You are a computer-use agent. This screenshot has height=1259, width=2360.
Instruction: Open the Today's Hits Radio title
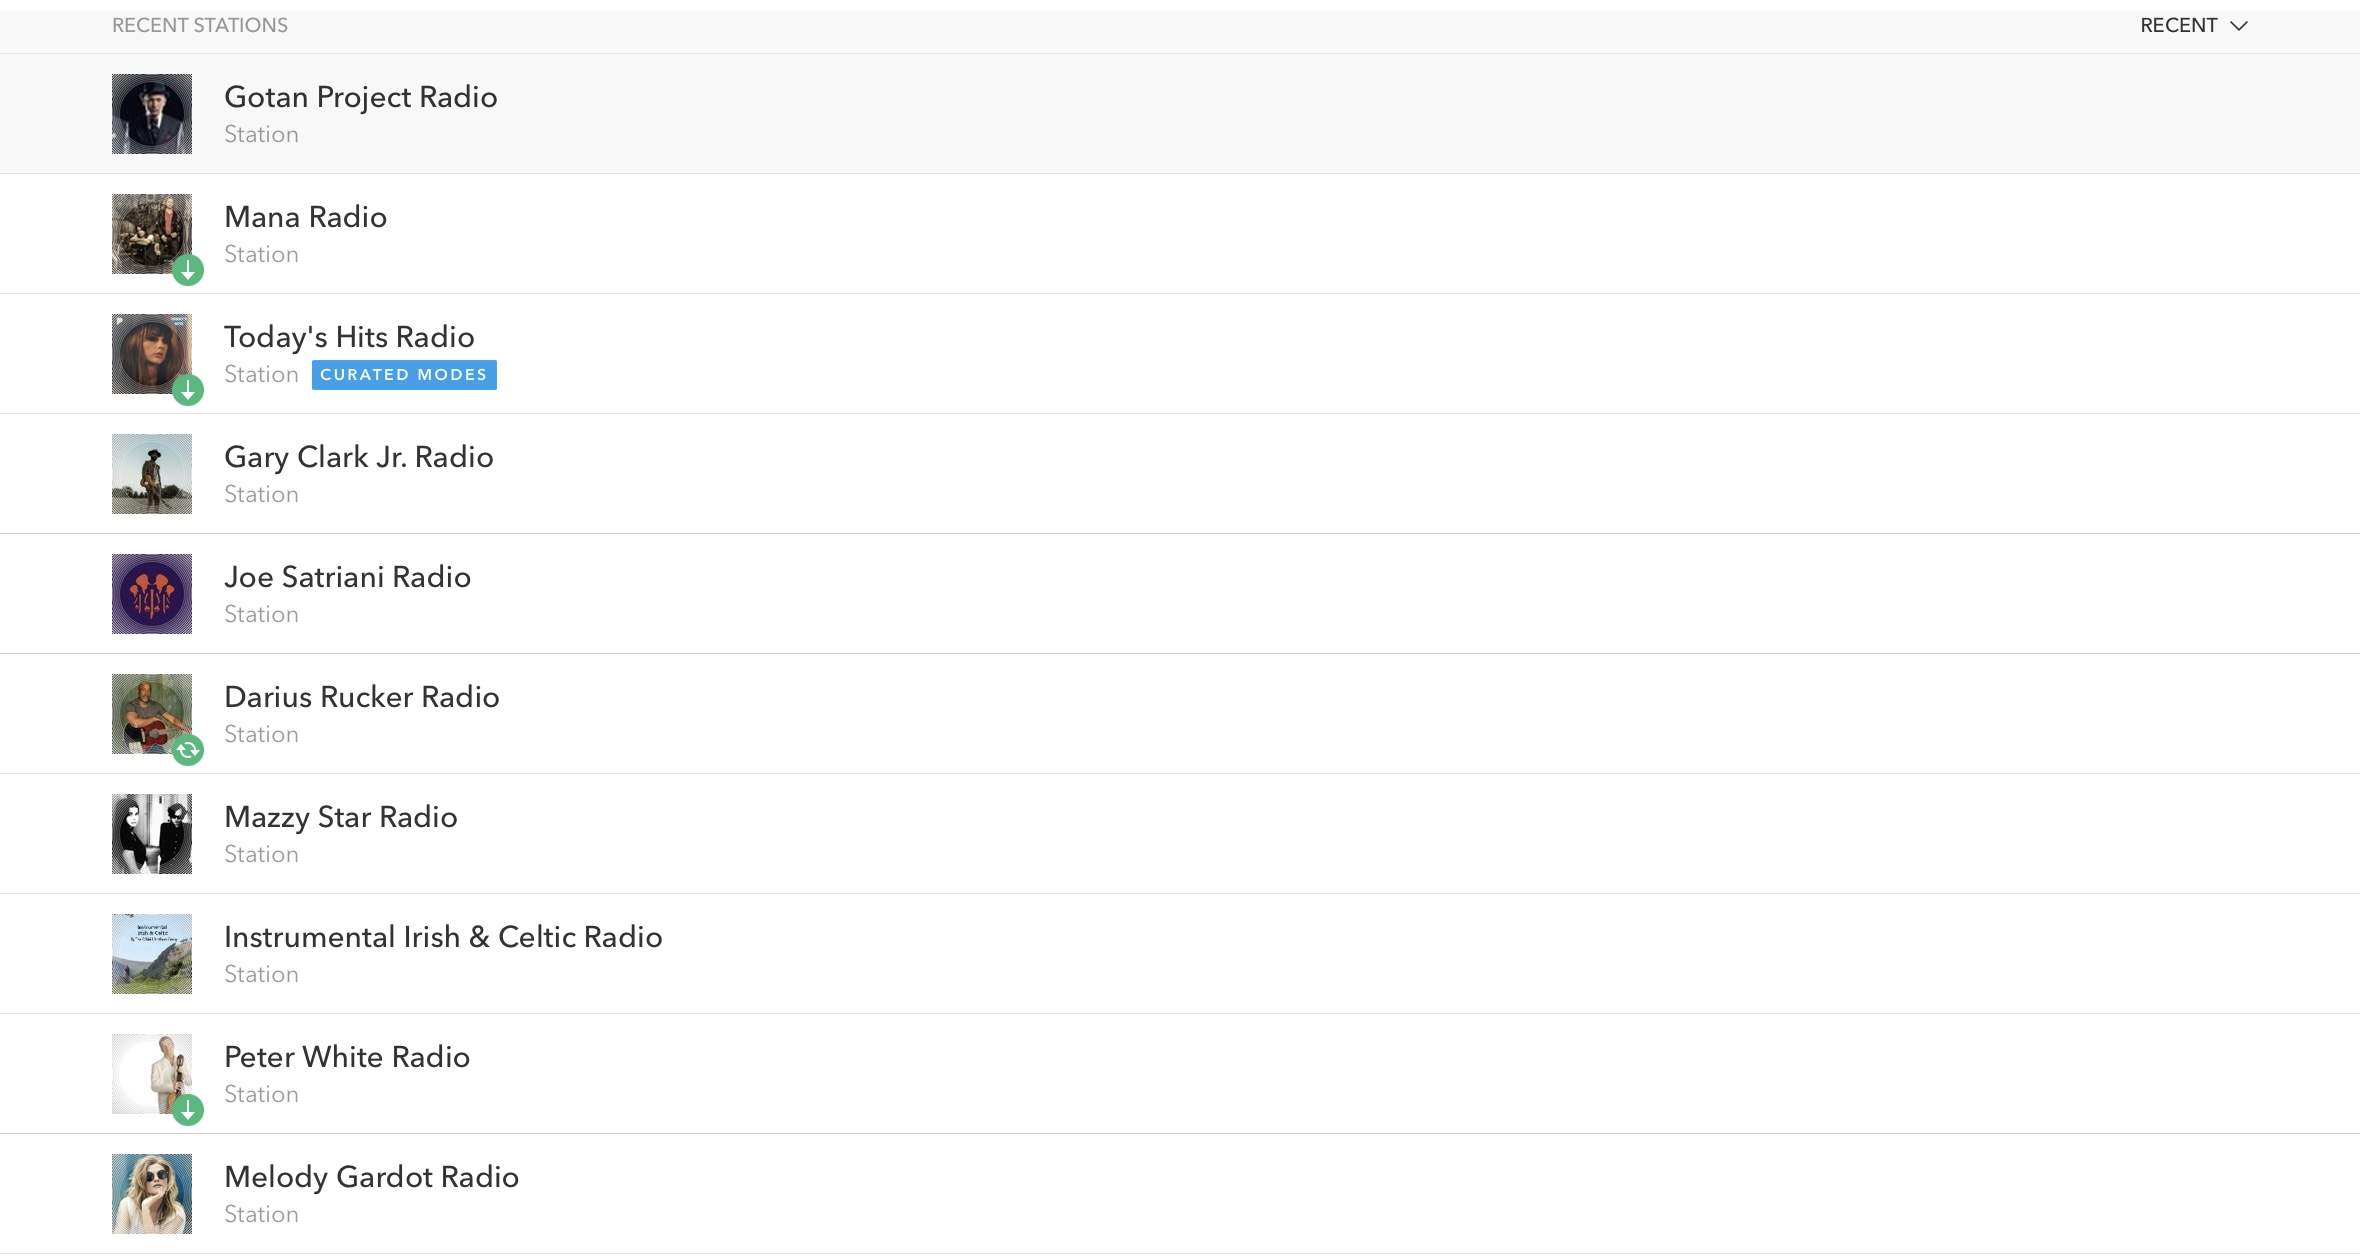click(x=349, y=337)
